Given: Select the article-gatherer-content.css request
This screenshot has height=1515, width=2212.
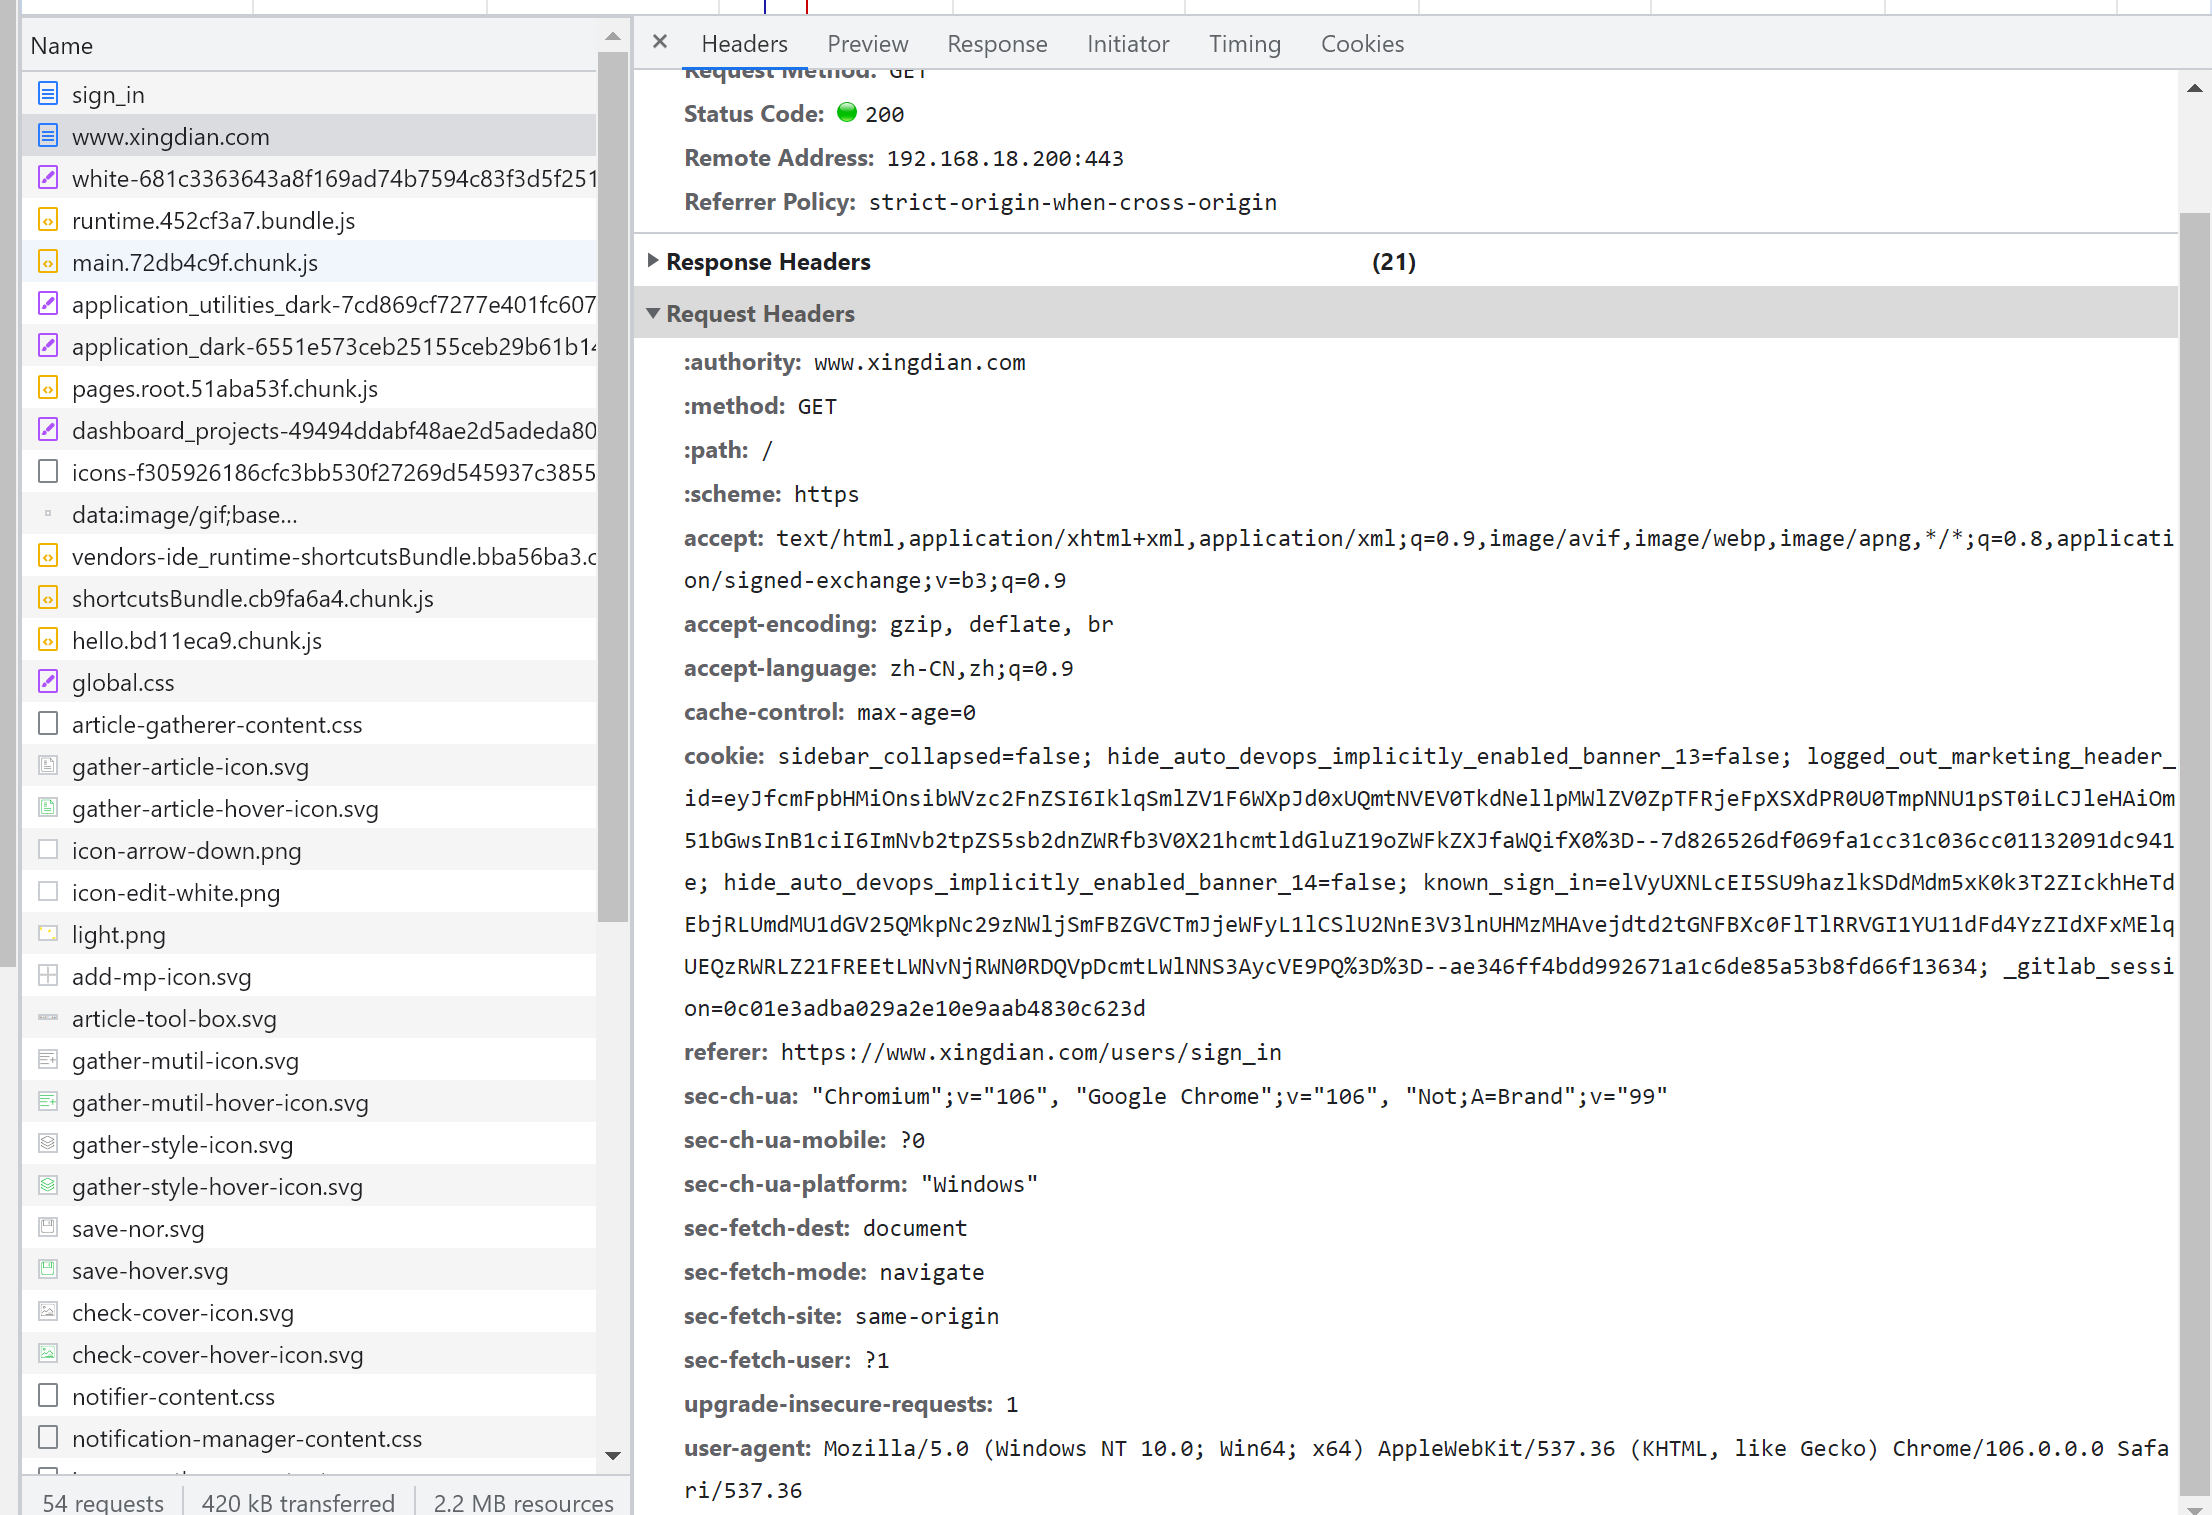Looking at the screenshot, I should [x=217, y=724].
